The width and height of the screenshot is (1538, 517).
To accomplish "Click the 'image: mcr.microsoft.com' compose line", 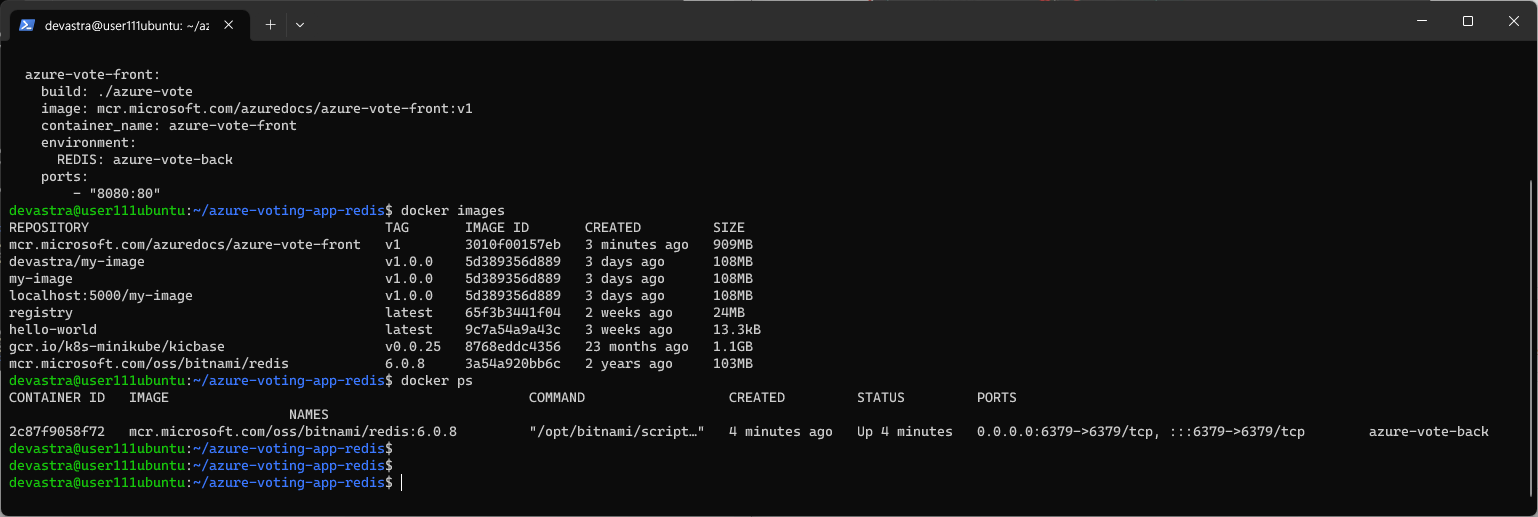I will pos(257,109).
